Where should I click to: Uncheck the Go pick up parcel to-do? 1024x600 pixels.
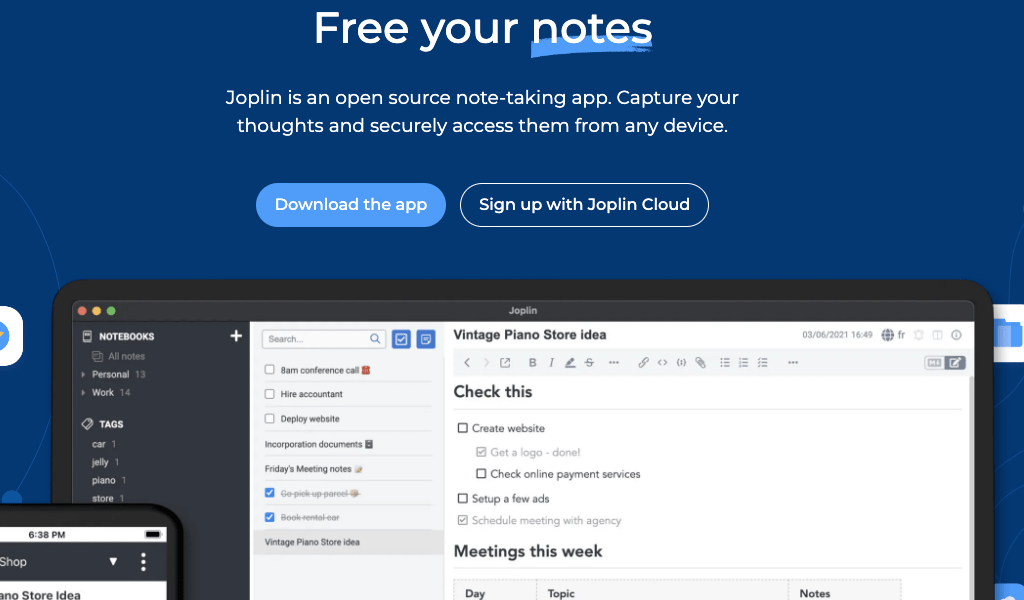[269, 493]
